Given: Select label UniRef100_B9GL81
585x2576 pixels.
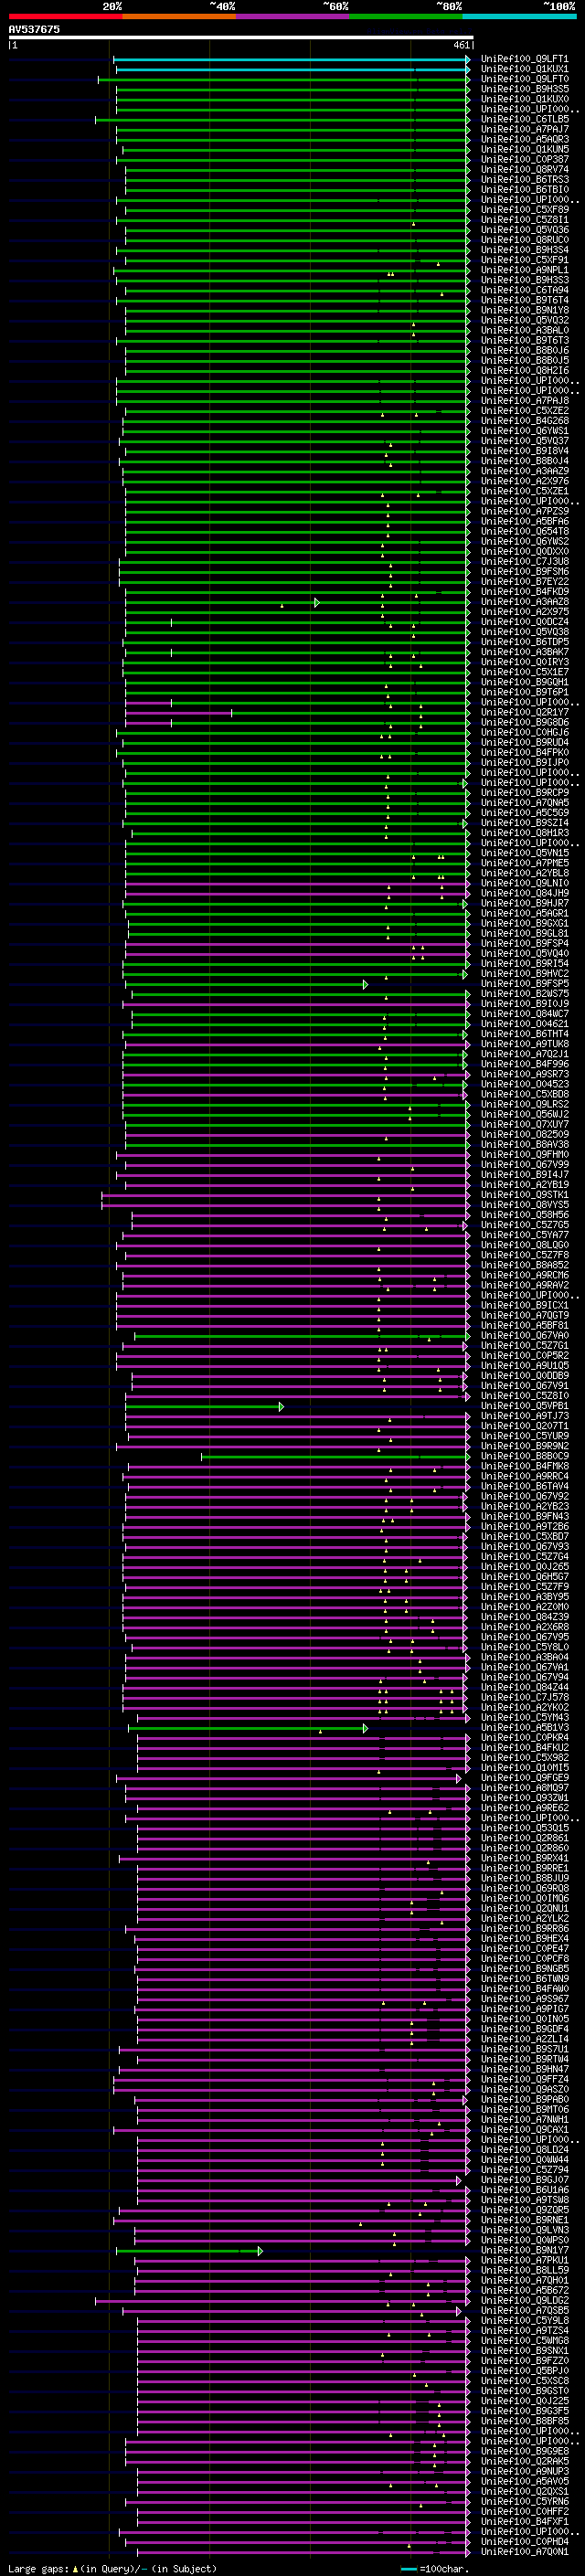Looking at the screenshot, I should 525,932.
